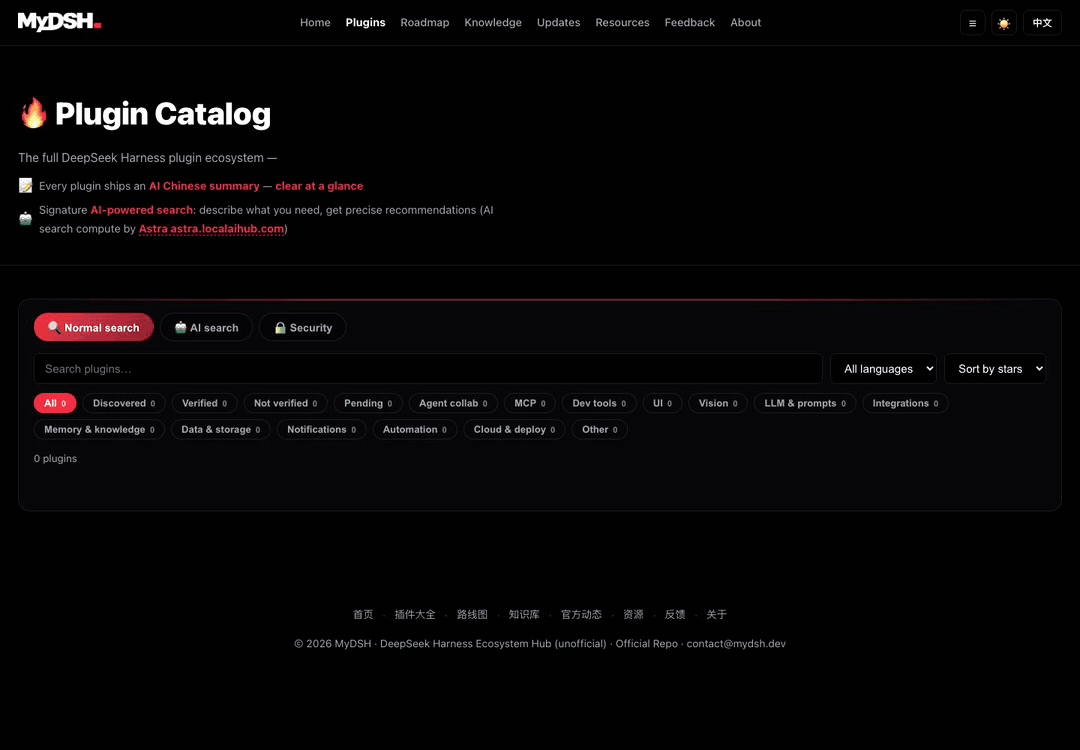
Task: Open the Sort by stars dropdown
Action: point(995,368)
